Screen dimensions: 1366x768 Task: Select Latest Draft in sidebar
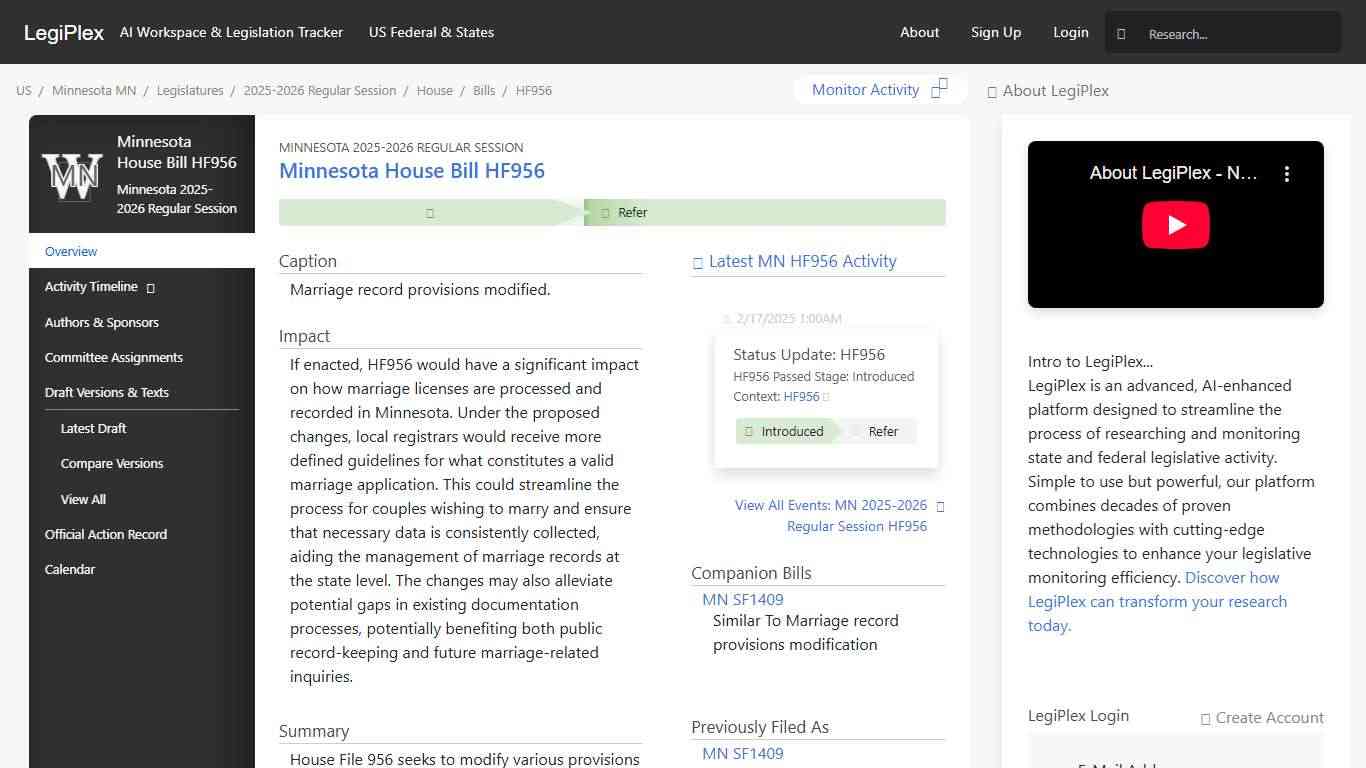[x=94, y=428]
